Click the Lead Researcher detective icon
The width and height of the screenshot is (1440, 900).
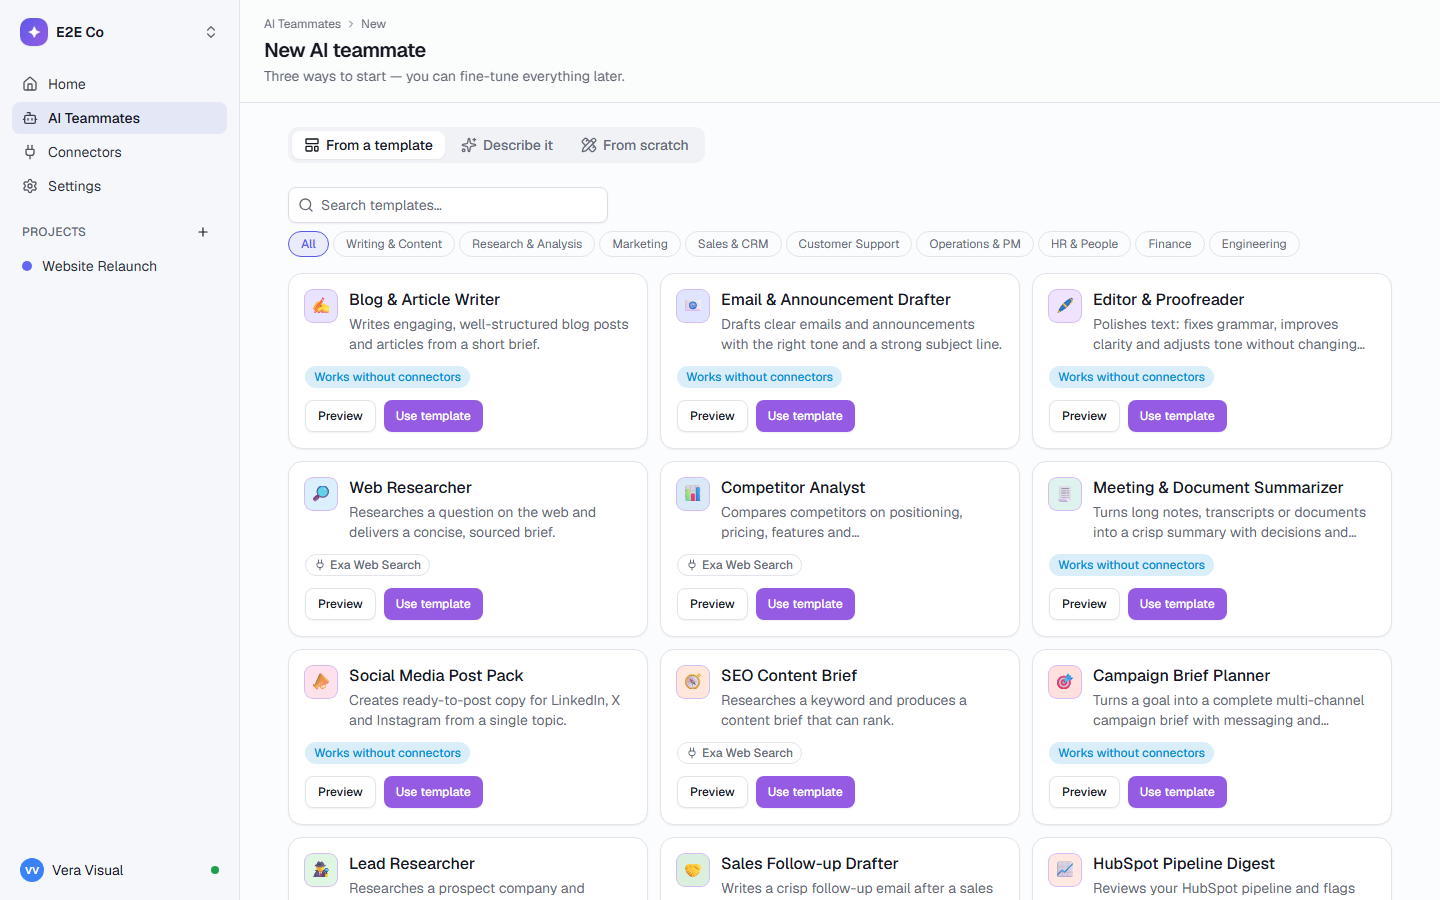321,870
